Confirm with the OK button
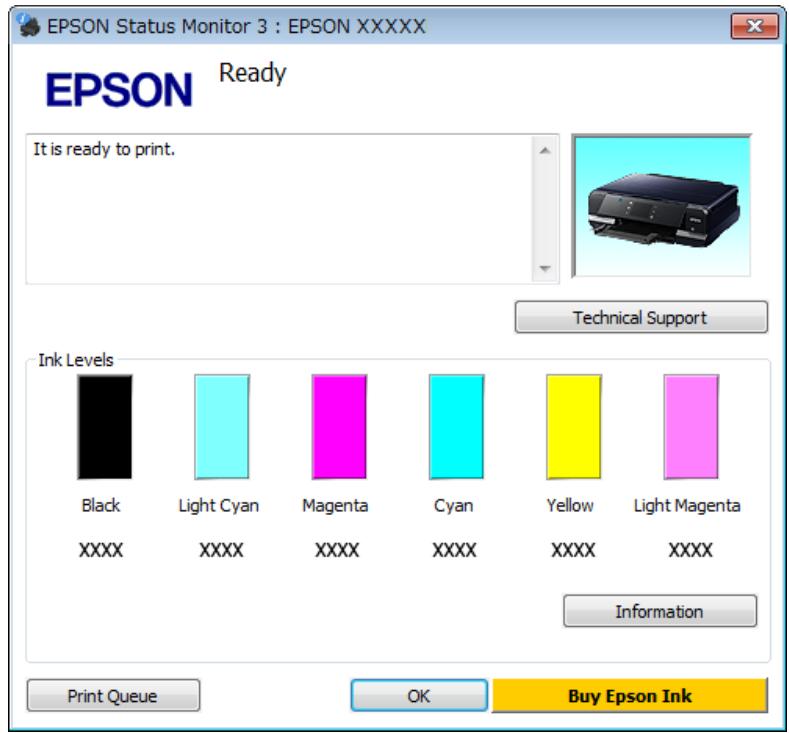 click(x=419, y=696)
